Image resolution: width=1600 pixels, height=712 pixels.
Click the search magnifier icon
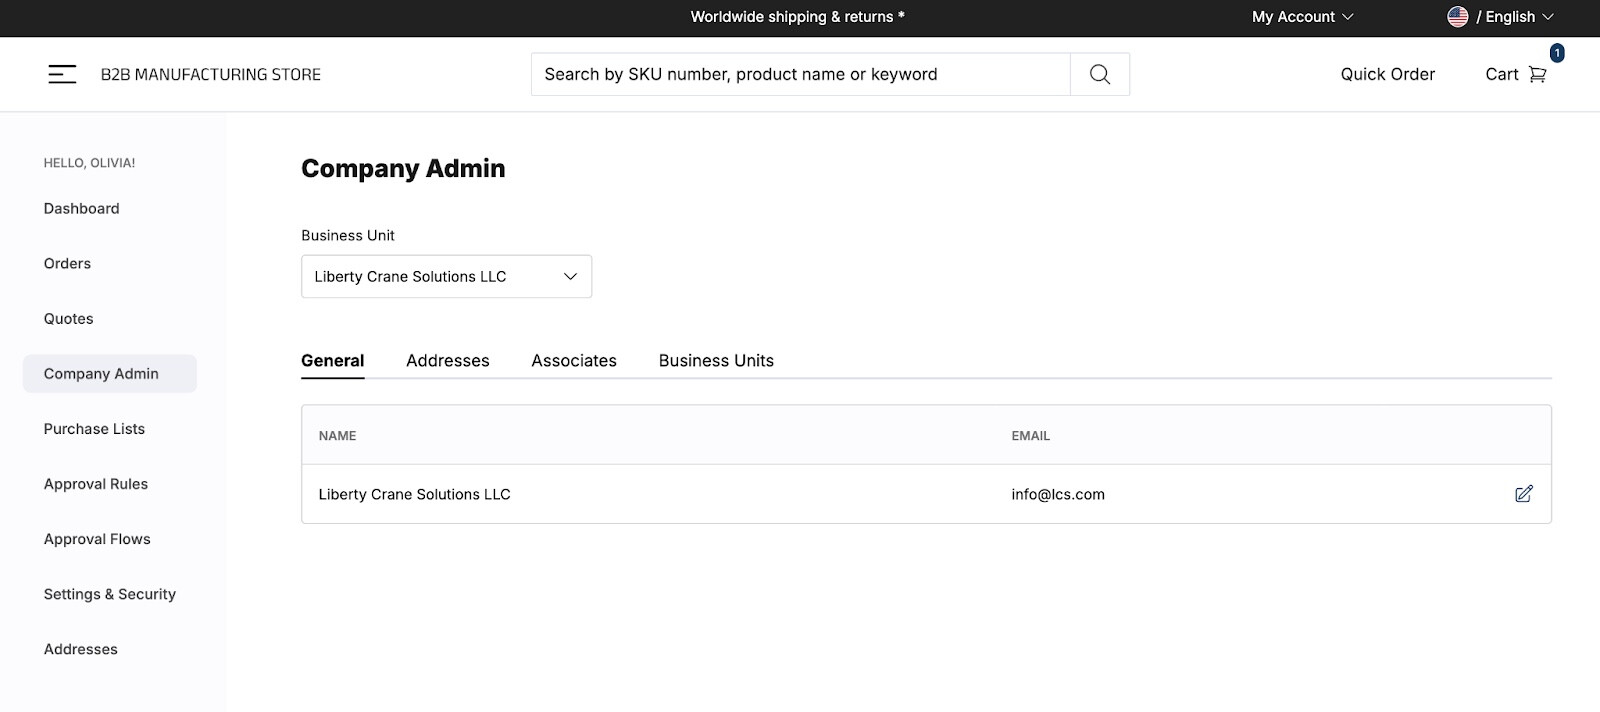1099,74
